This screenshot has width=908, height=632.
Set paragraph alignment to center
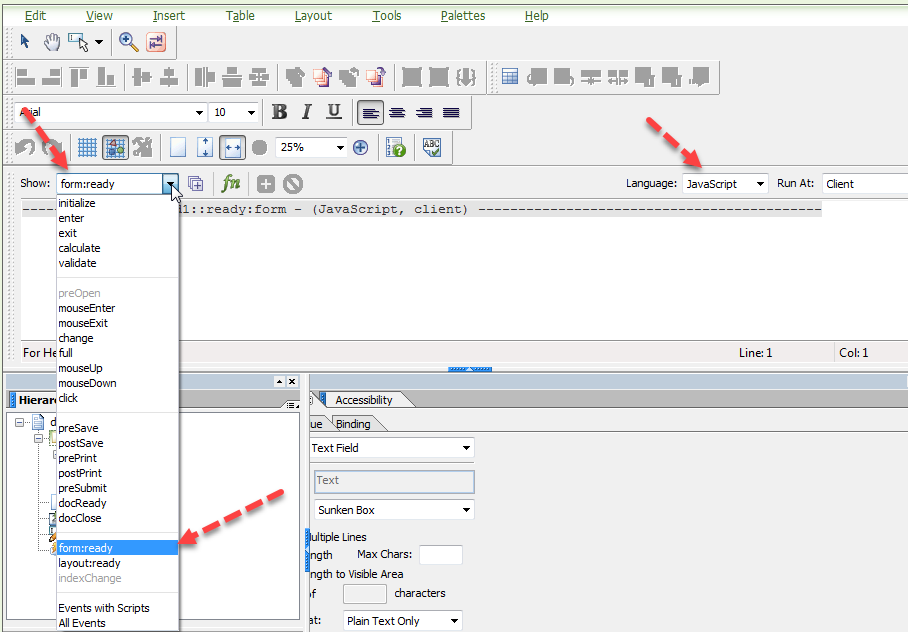coord(397,112)
